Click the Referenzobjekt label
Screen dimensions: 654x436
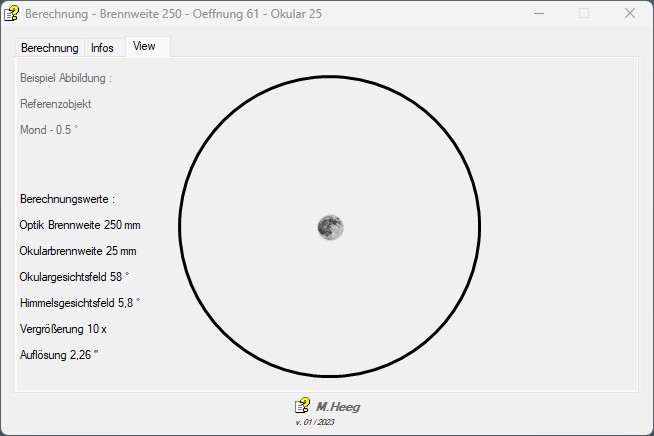tap(55, 104)
